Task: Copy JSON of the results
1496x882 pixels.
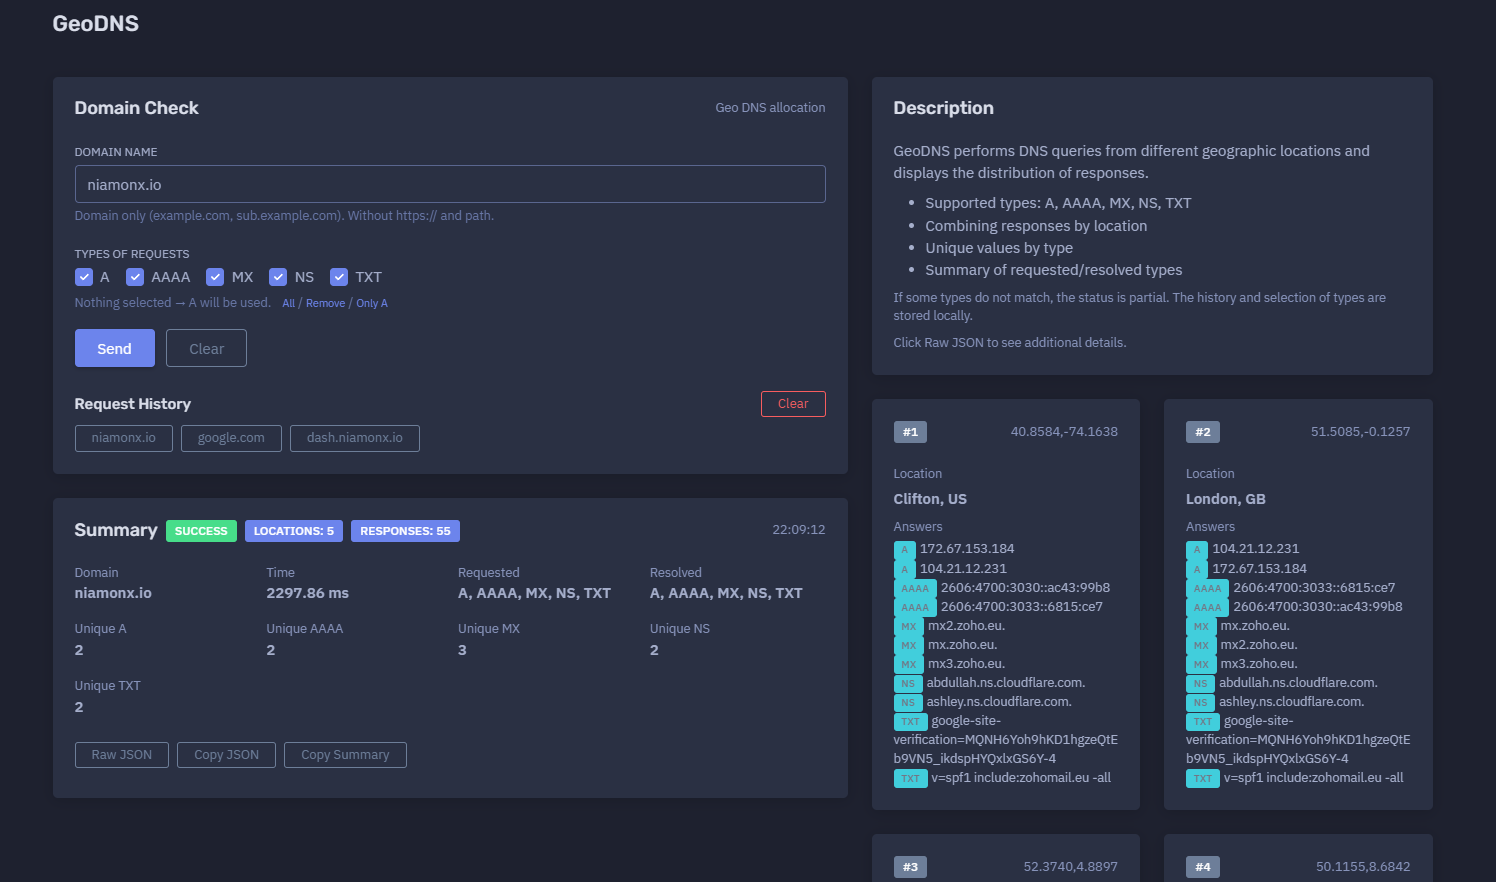Action: [227, 755]
